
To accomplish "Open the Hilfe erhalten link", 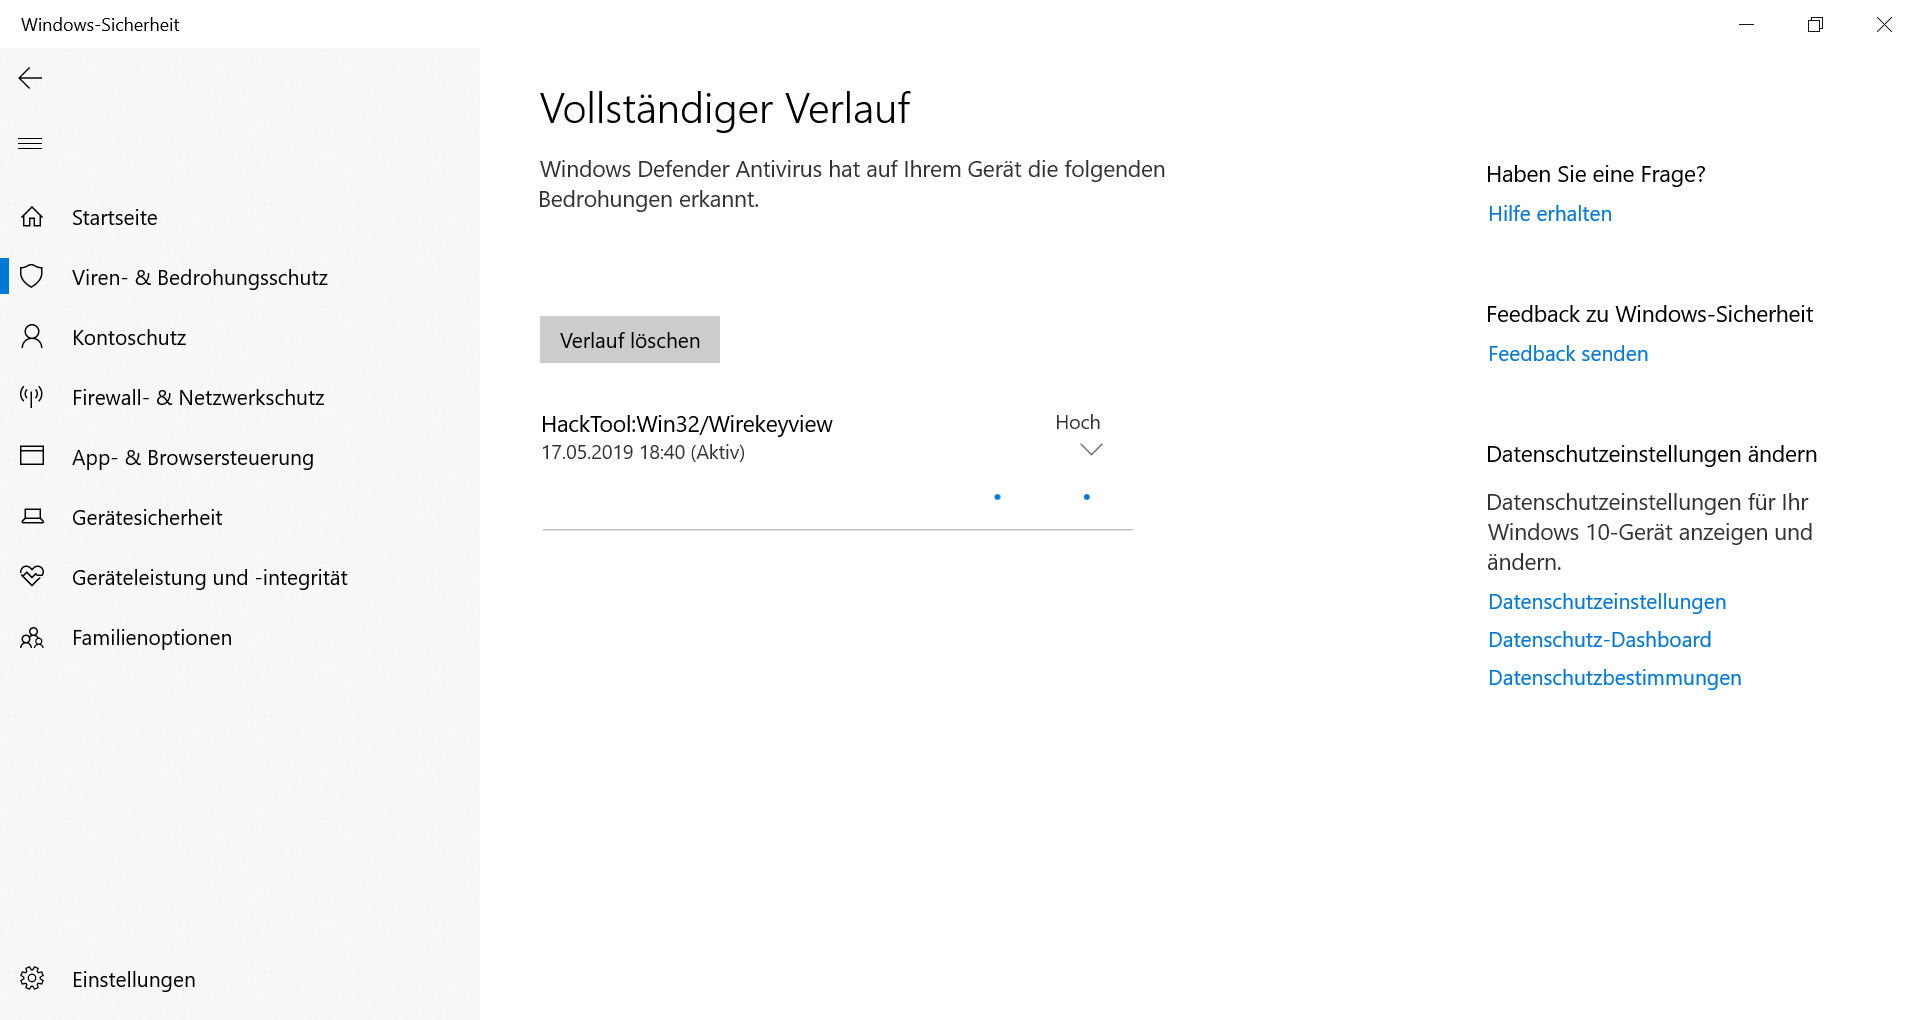I will click(1549, 214).
